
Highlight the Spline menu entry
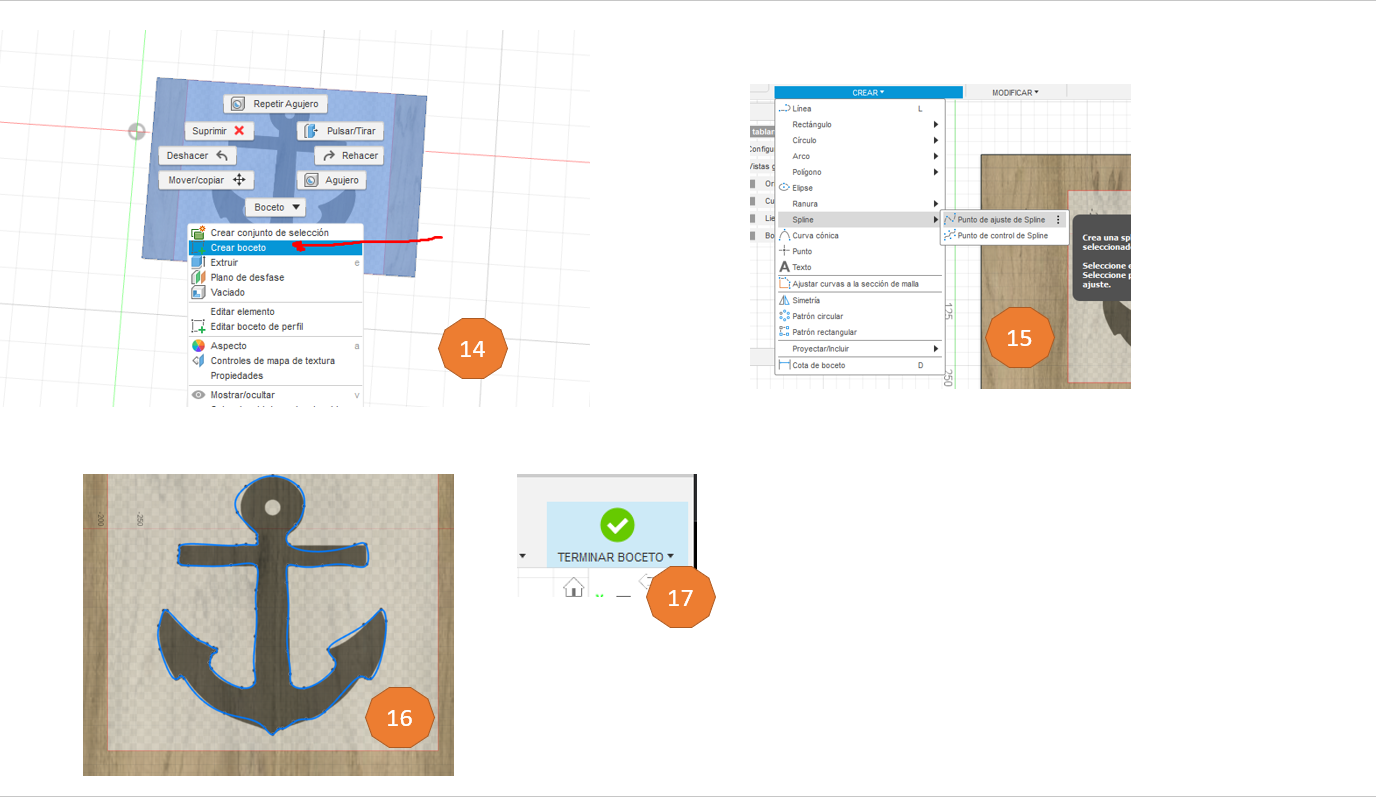(859, 220)
